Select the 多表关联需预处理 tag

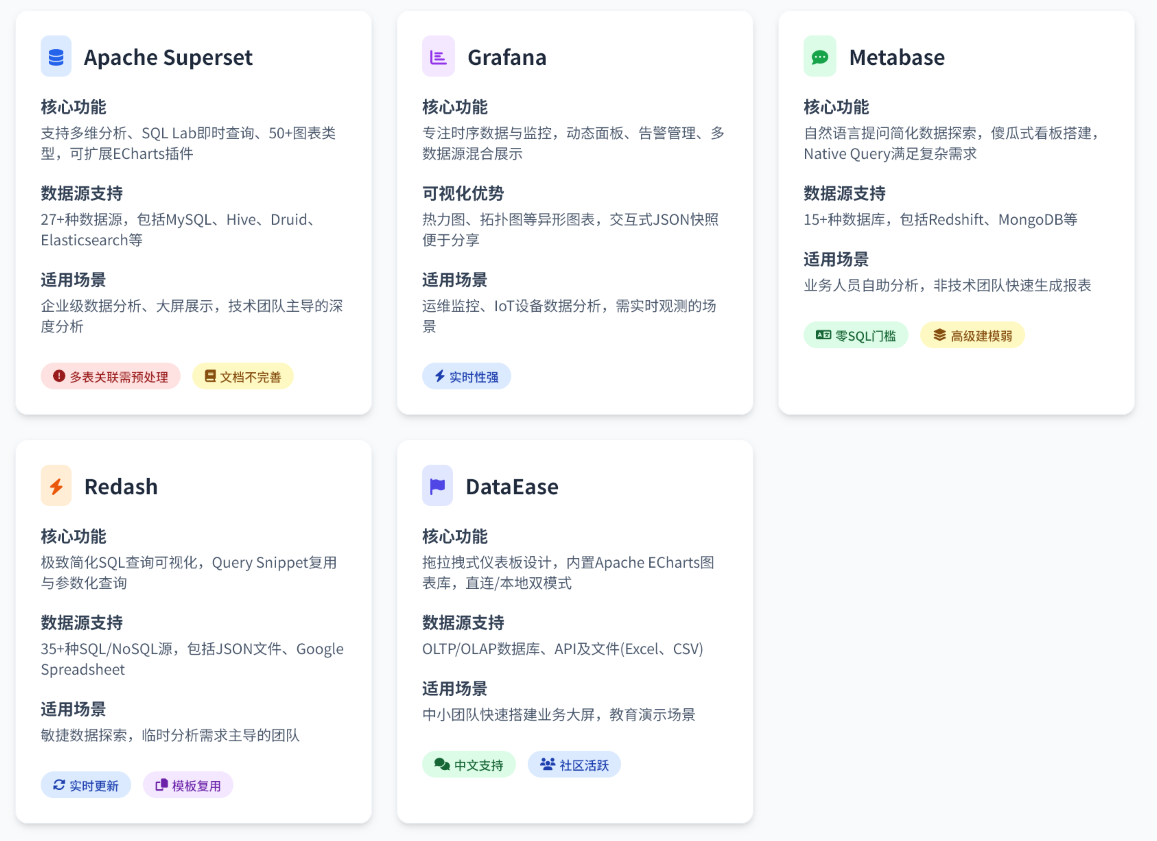[111, 376]
